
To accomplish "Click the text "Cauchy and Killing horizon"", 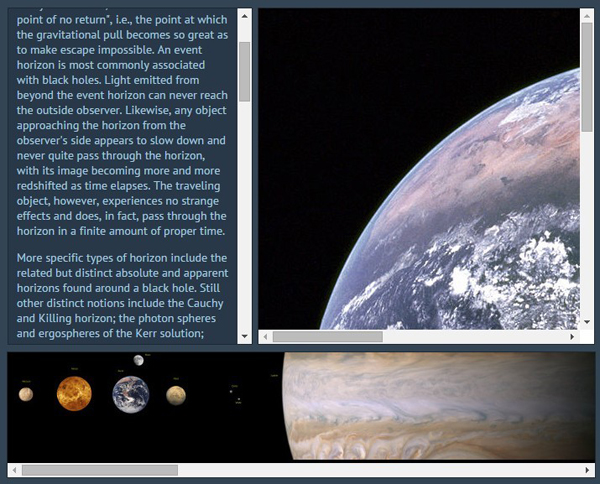I will (x=120, y=311).
